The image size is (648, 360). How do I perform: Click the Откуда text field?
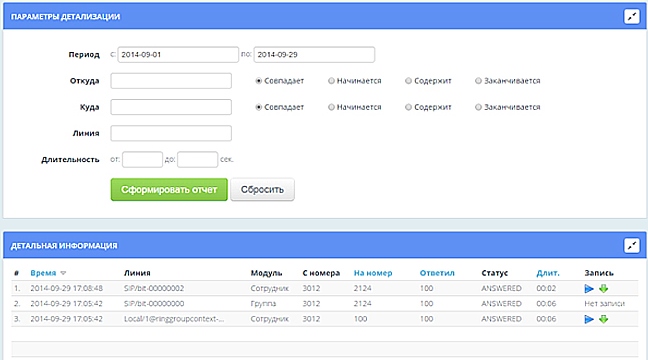(171, 81)
